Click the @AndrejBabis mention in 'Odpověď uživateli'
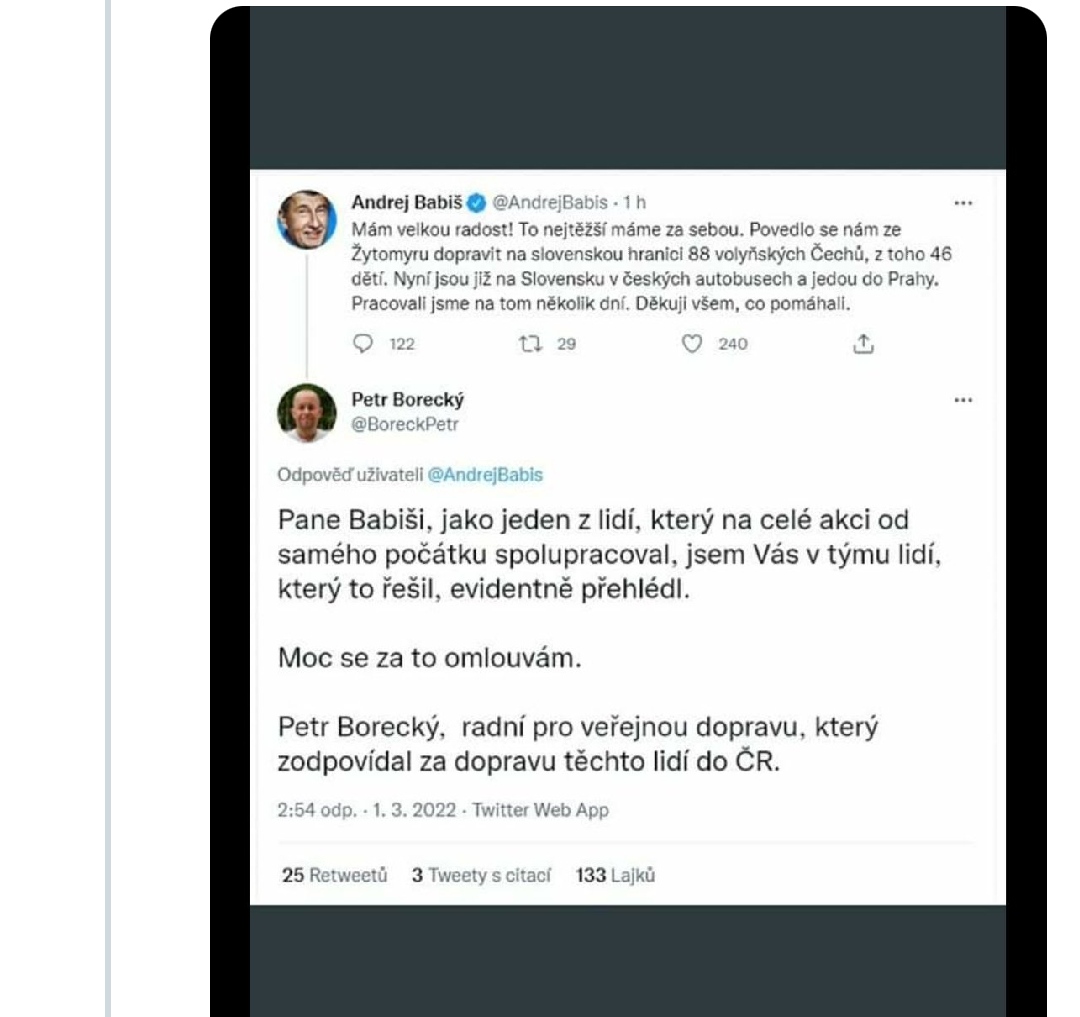The image size is (1080, 1017). point(485,475)
